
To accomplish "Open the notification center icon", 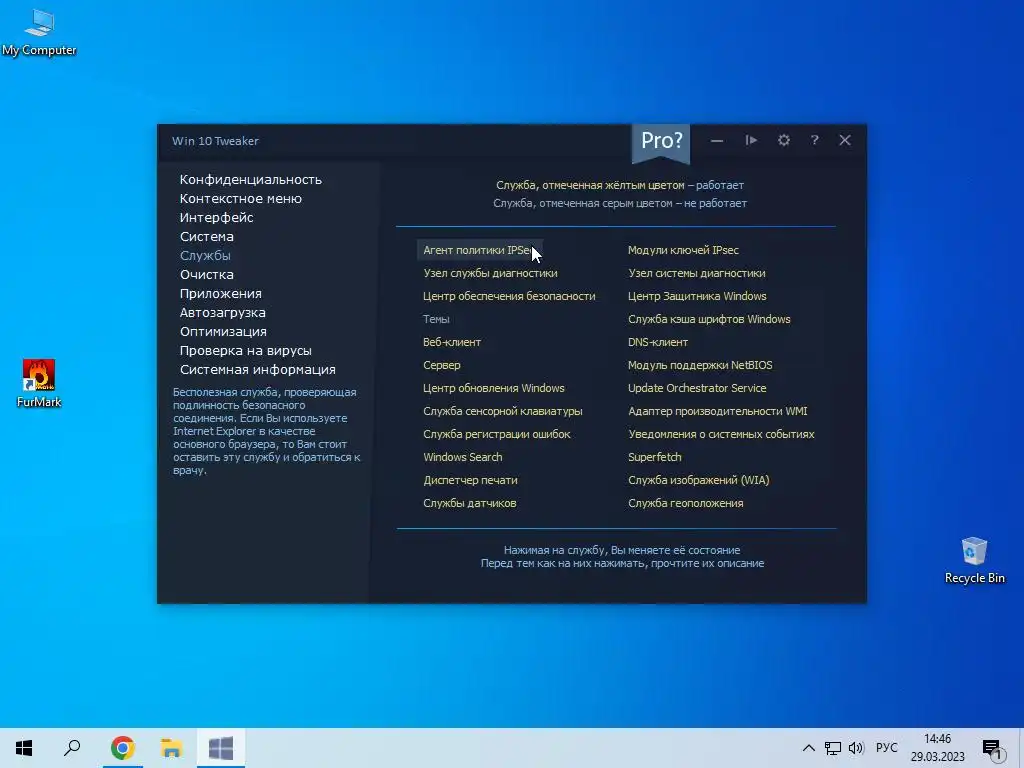I will (993, 750).
